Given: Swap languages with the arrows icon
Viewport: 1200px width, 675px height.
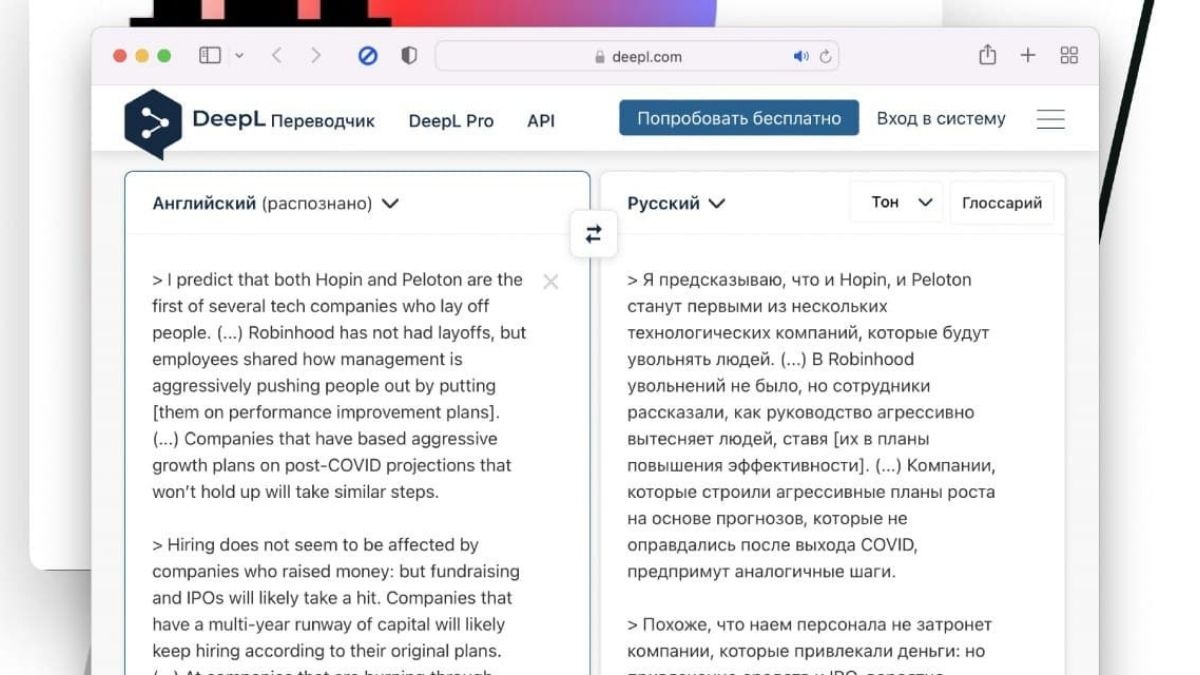Looking at the screenshot, I should pos(594,234).
